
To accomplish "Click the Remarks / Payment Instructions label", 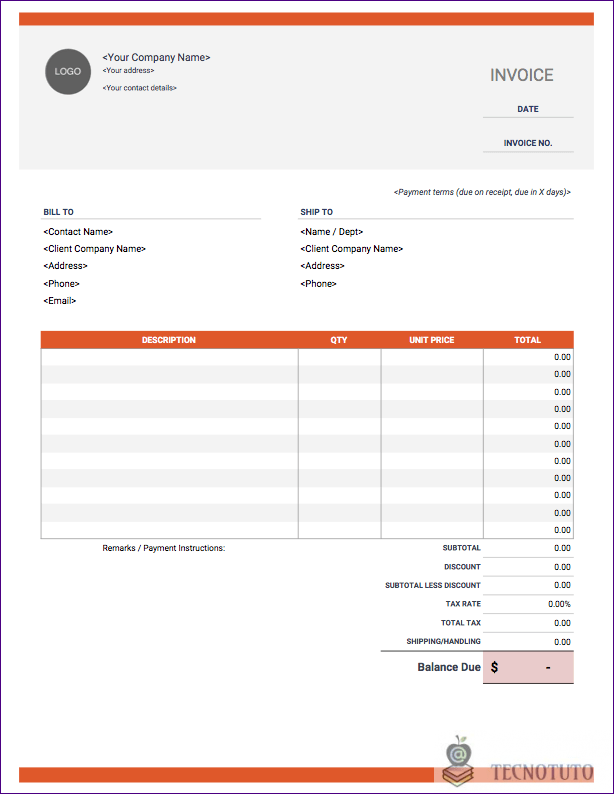I will pyautogui.click(x=163, y=548).
